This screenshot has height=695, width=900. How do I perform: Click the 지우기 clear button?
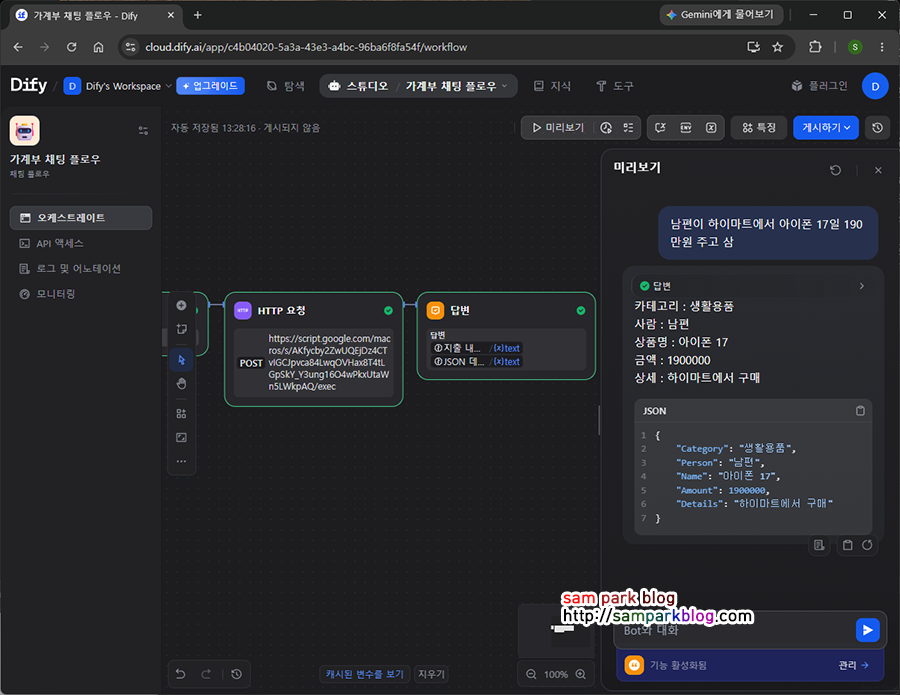[x=432, y=674]
